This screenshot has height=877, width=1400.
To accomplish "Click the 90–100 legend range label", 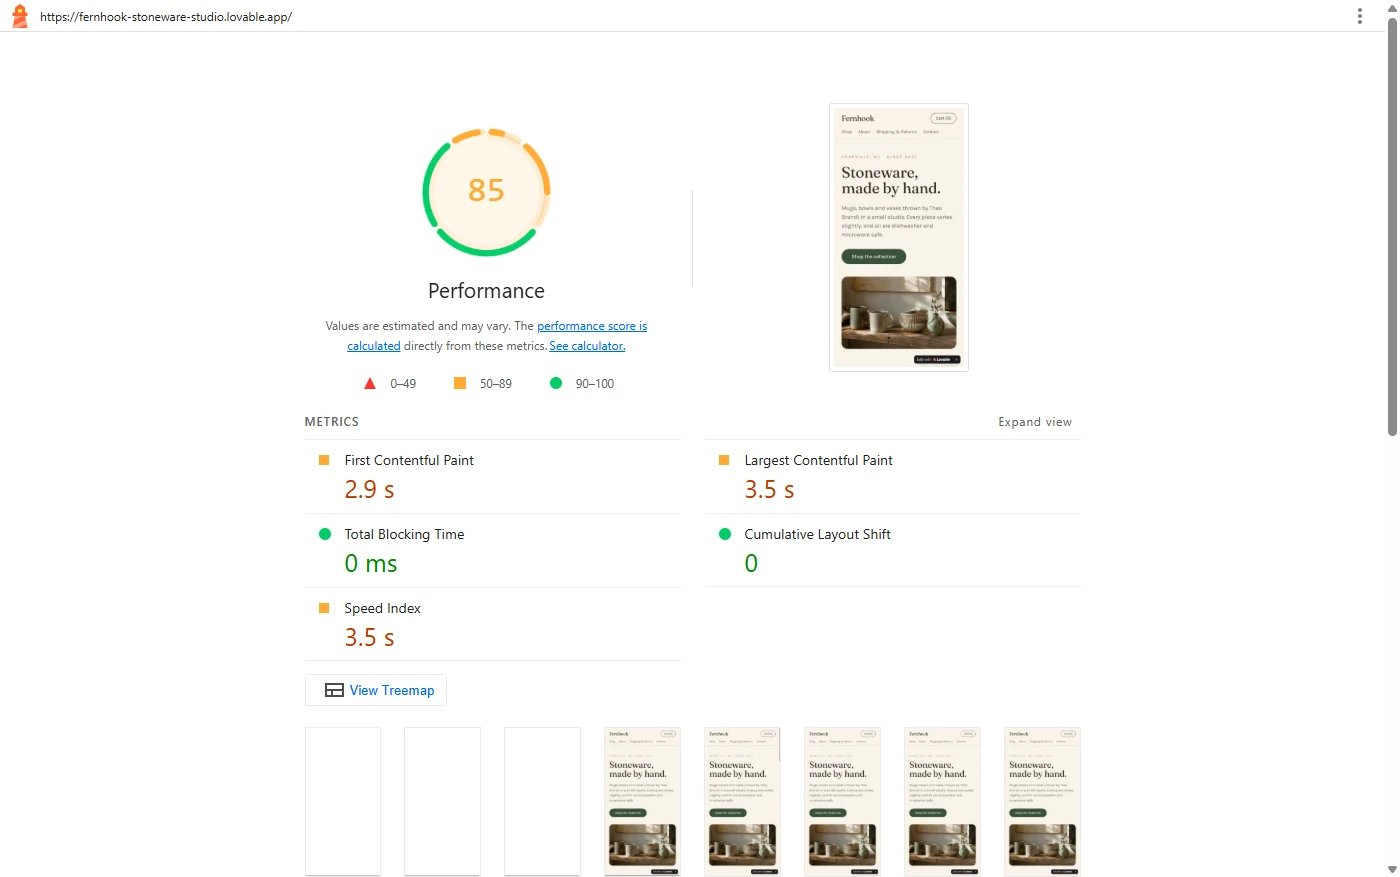I will point(595,384).
